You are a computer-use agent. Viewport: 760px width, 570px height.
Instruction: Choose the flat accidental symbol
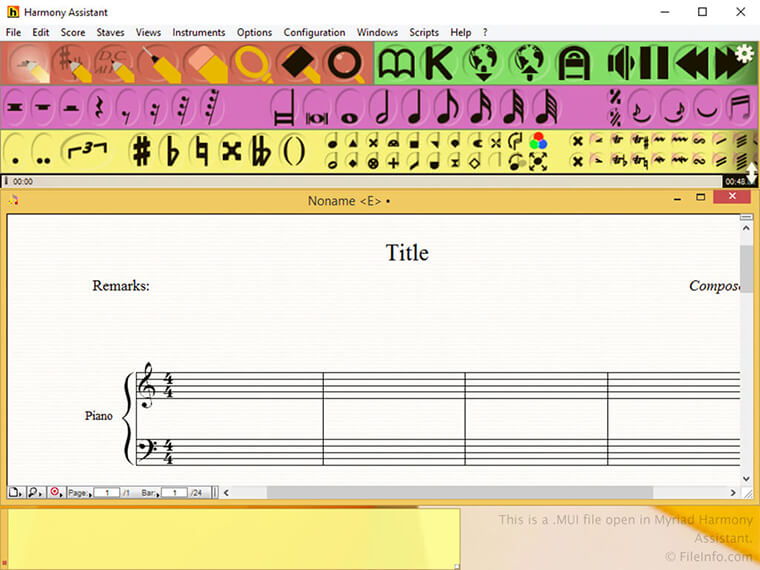172,151
